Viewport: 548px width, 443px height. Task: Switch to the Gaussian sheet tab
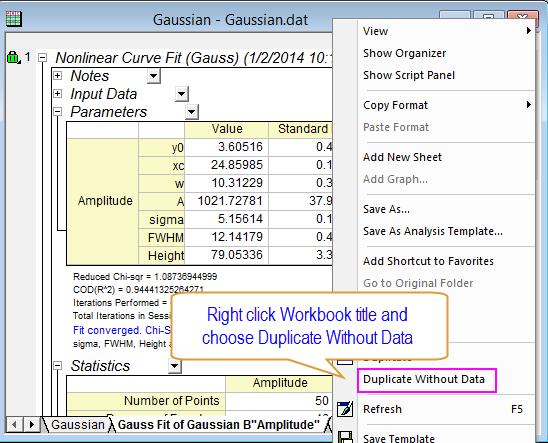(78, 425)
